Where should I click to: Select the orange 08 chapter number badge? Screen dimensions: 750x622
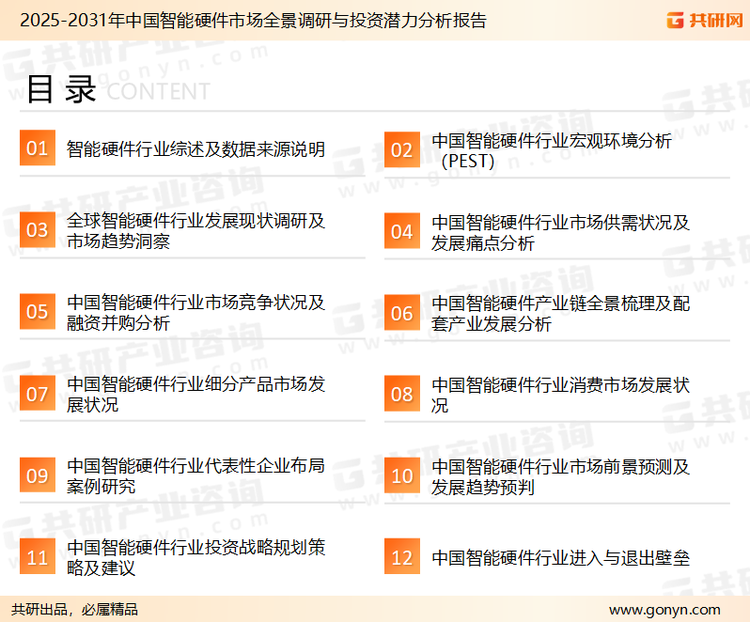(402, 394)
